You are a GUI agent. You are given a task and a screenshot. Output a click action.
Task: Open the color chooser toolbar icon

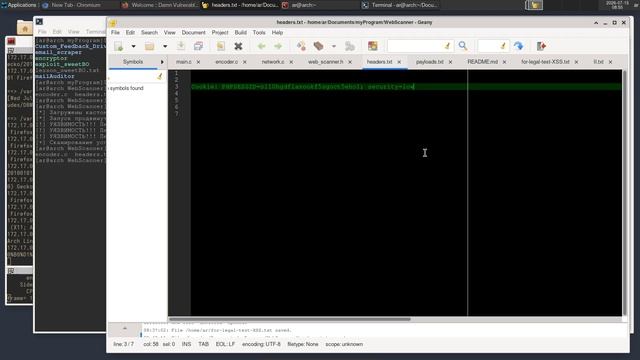(x=373, y=46)
